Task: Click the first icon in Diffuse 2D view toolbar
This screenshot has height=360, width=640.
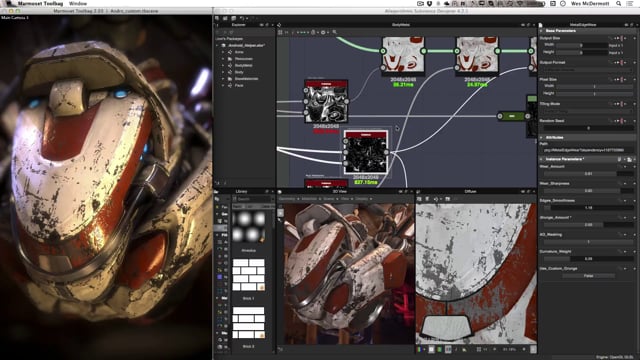Action: 420,199
